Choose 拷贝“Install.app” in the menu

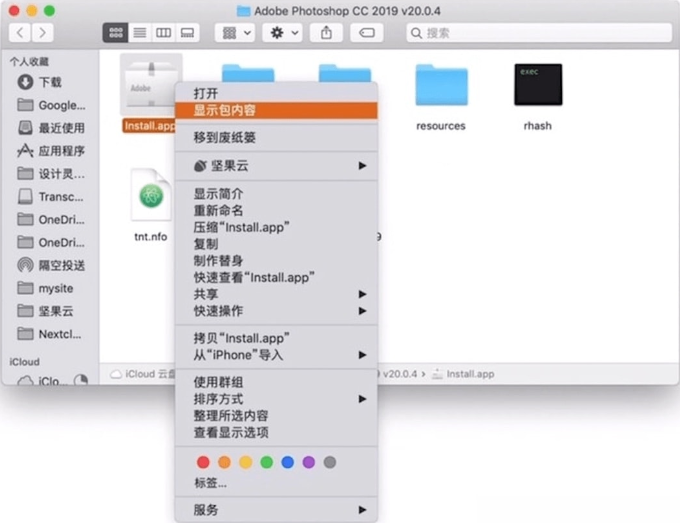point(276,338)
